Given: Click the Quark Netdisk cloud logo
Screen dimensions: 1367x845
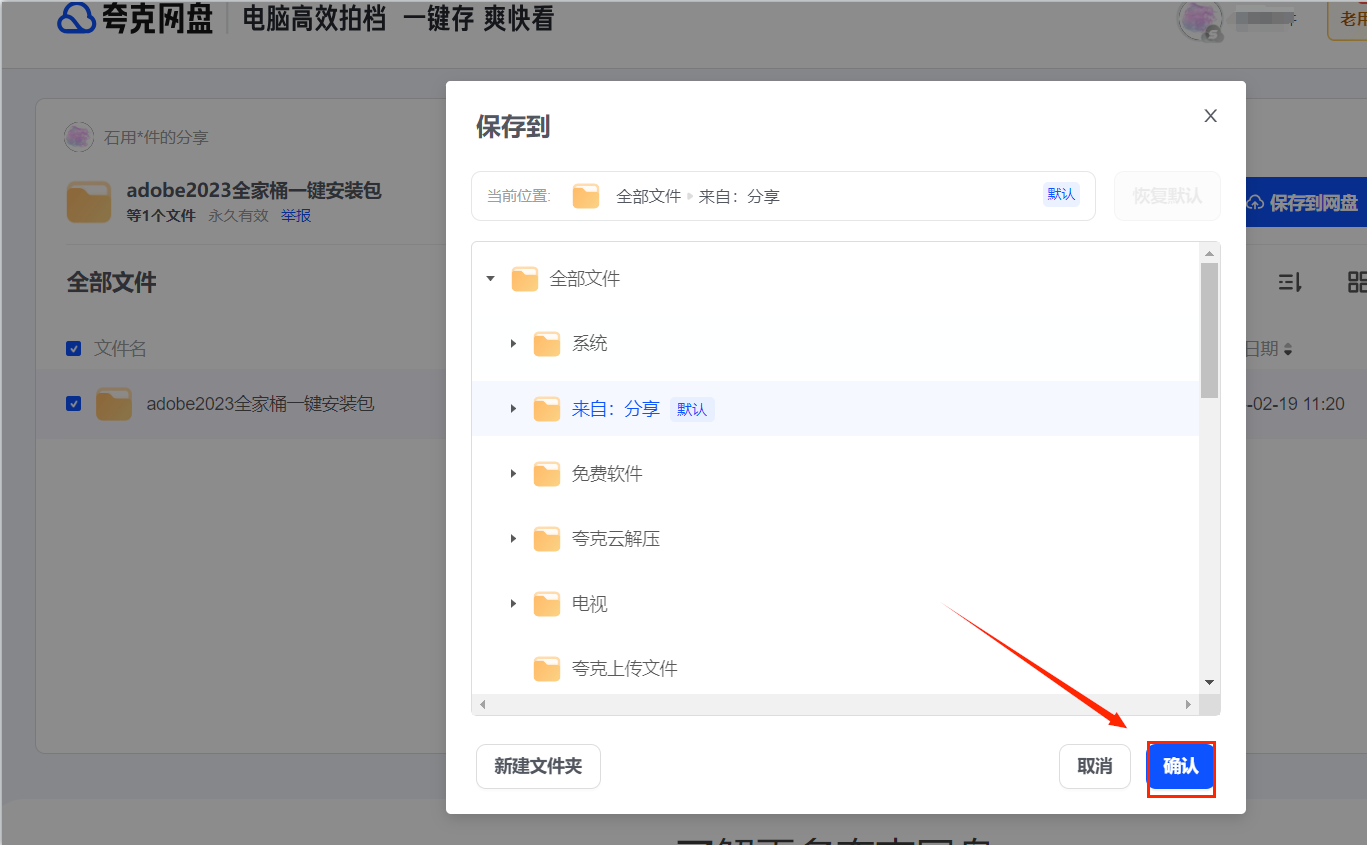Looking at the screenshot, I should point(76,19).
